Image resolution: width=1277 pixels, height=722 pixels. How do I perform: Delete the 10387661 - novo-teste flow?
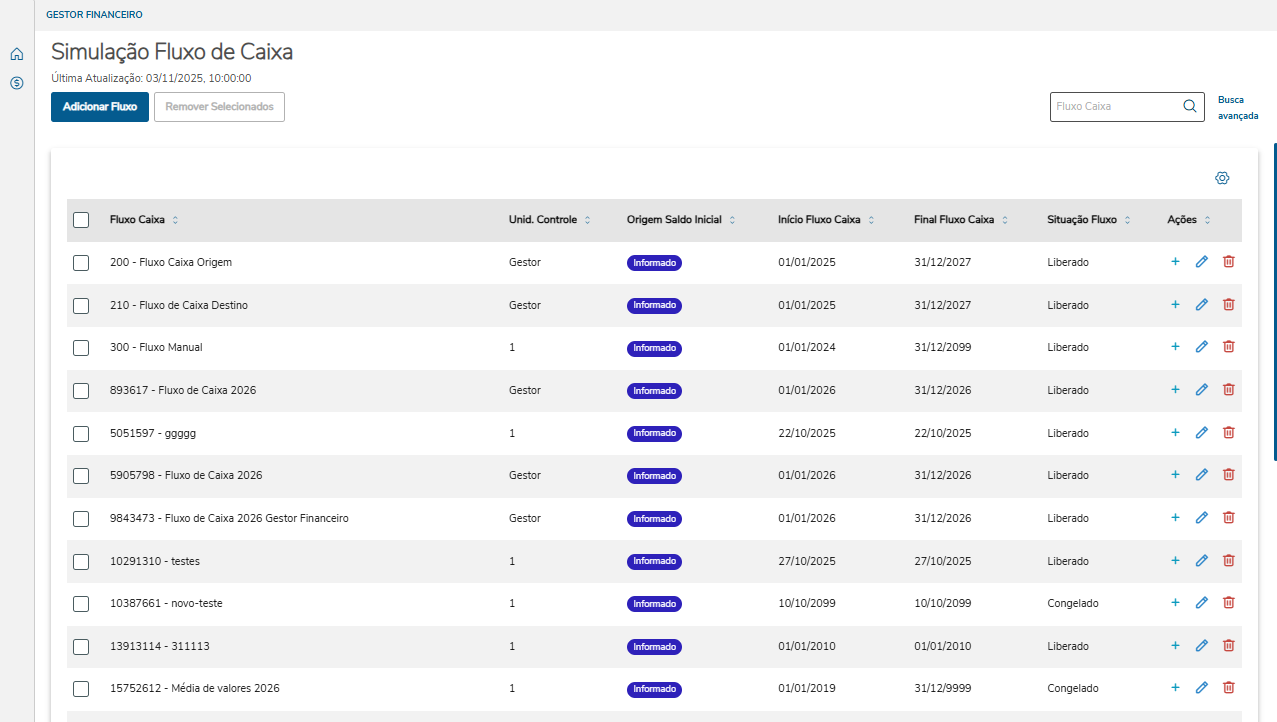pos(1229,603)
